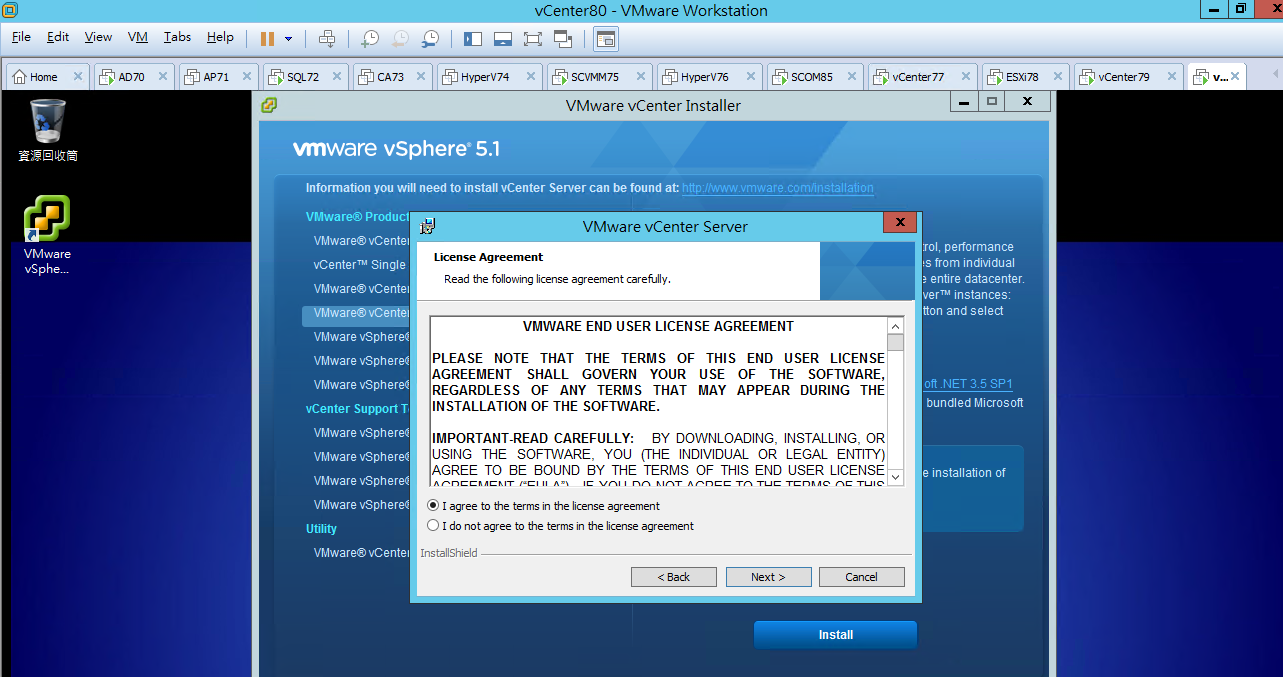Viewport: 1283px width, 677px height.
Task: Open the Edit menu
Action: point(58,37)
